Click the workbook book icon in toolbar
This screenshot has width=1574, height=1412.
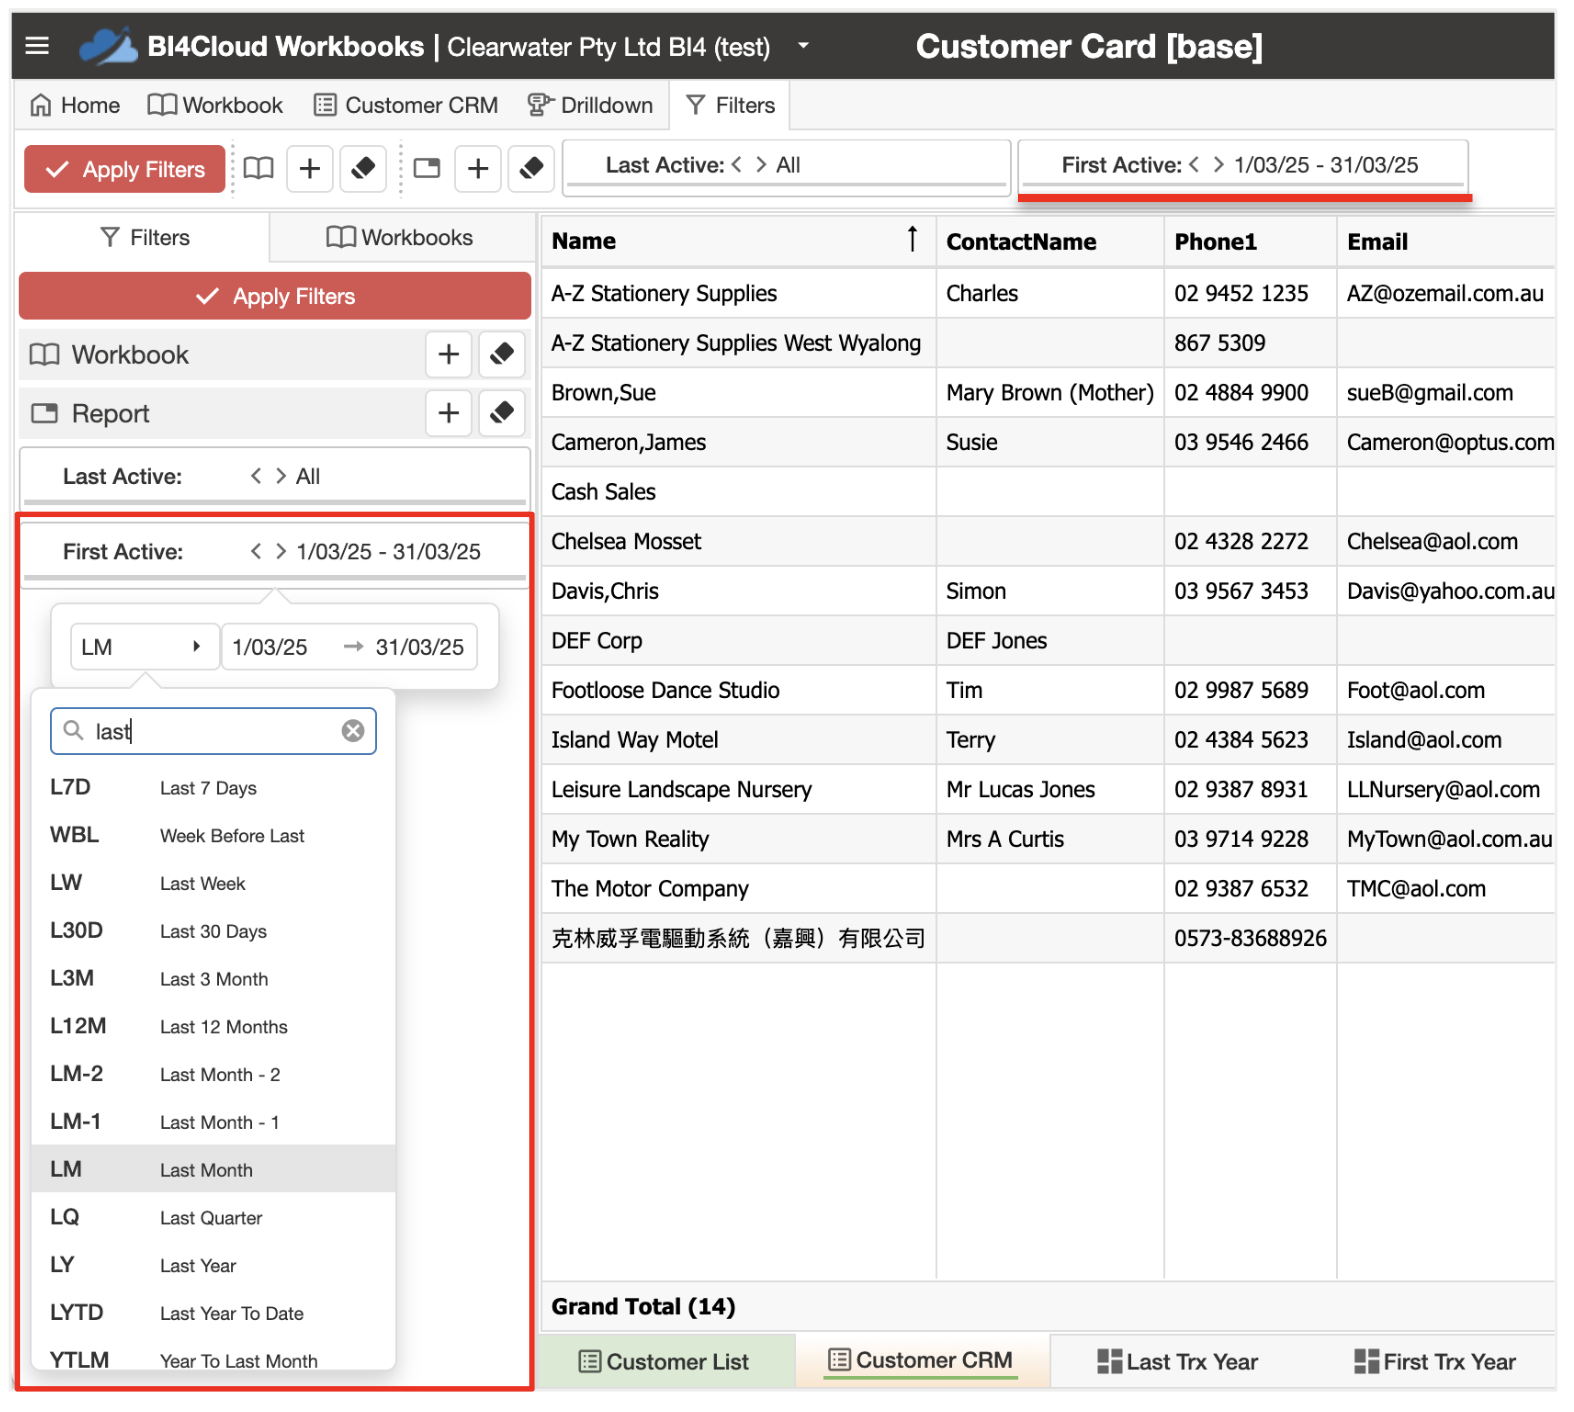point(259,168)
